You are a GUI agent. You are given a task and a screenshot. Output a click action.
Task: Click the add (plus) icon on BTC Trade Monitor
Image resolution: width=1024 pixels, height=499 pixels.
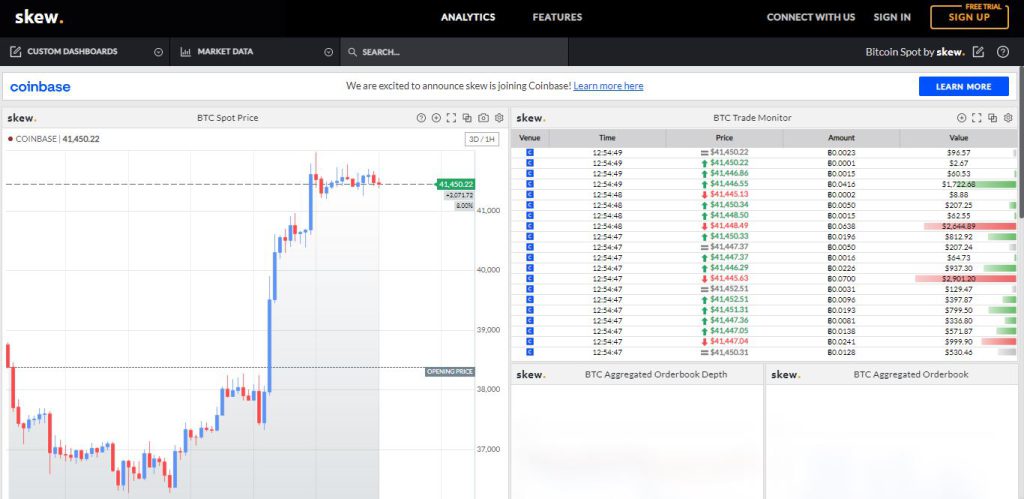pos(961,118)
